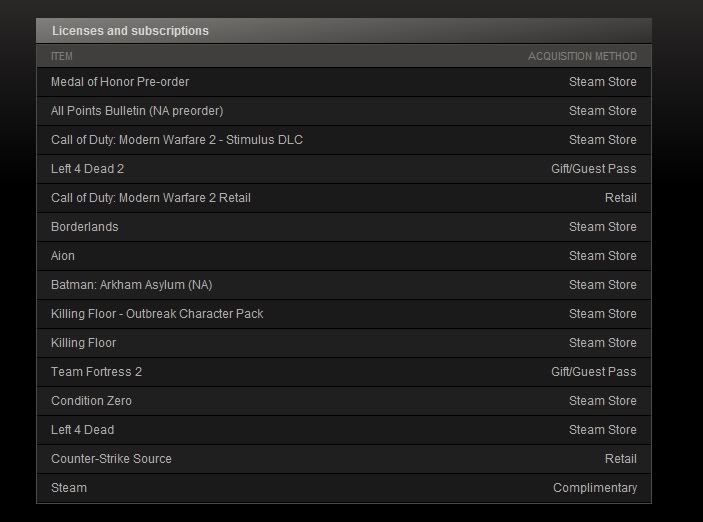
Task: Click Steam Store in Medal of Honor row
Action: click(x=603, y=82)
